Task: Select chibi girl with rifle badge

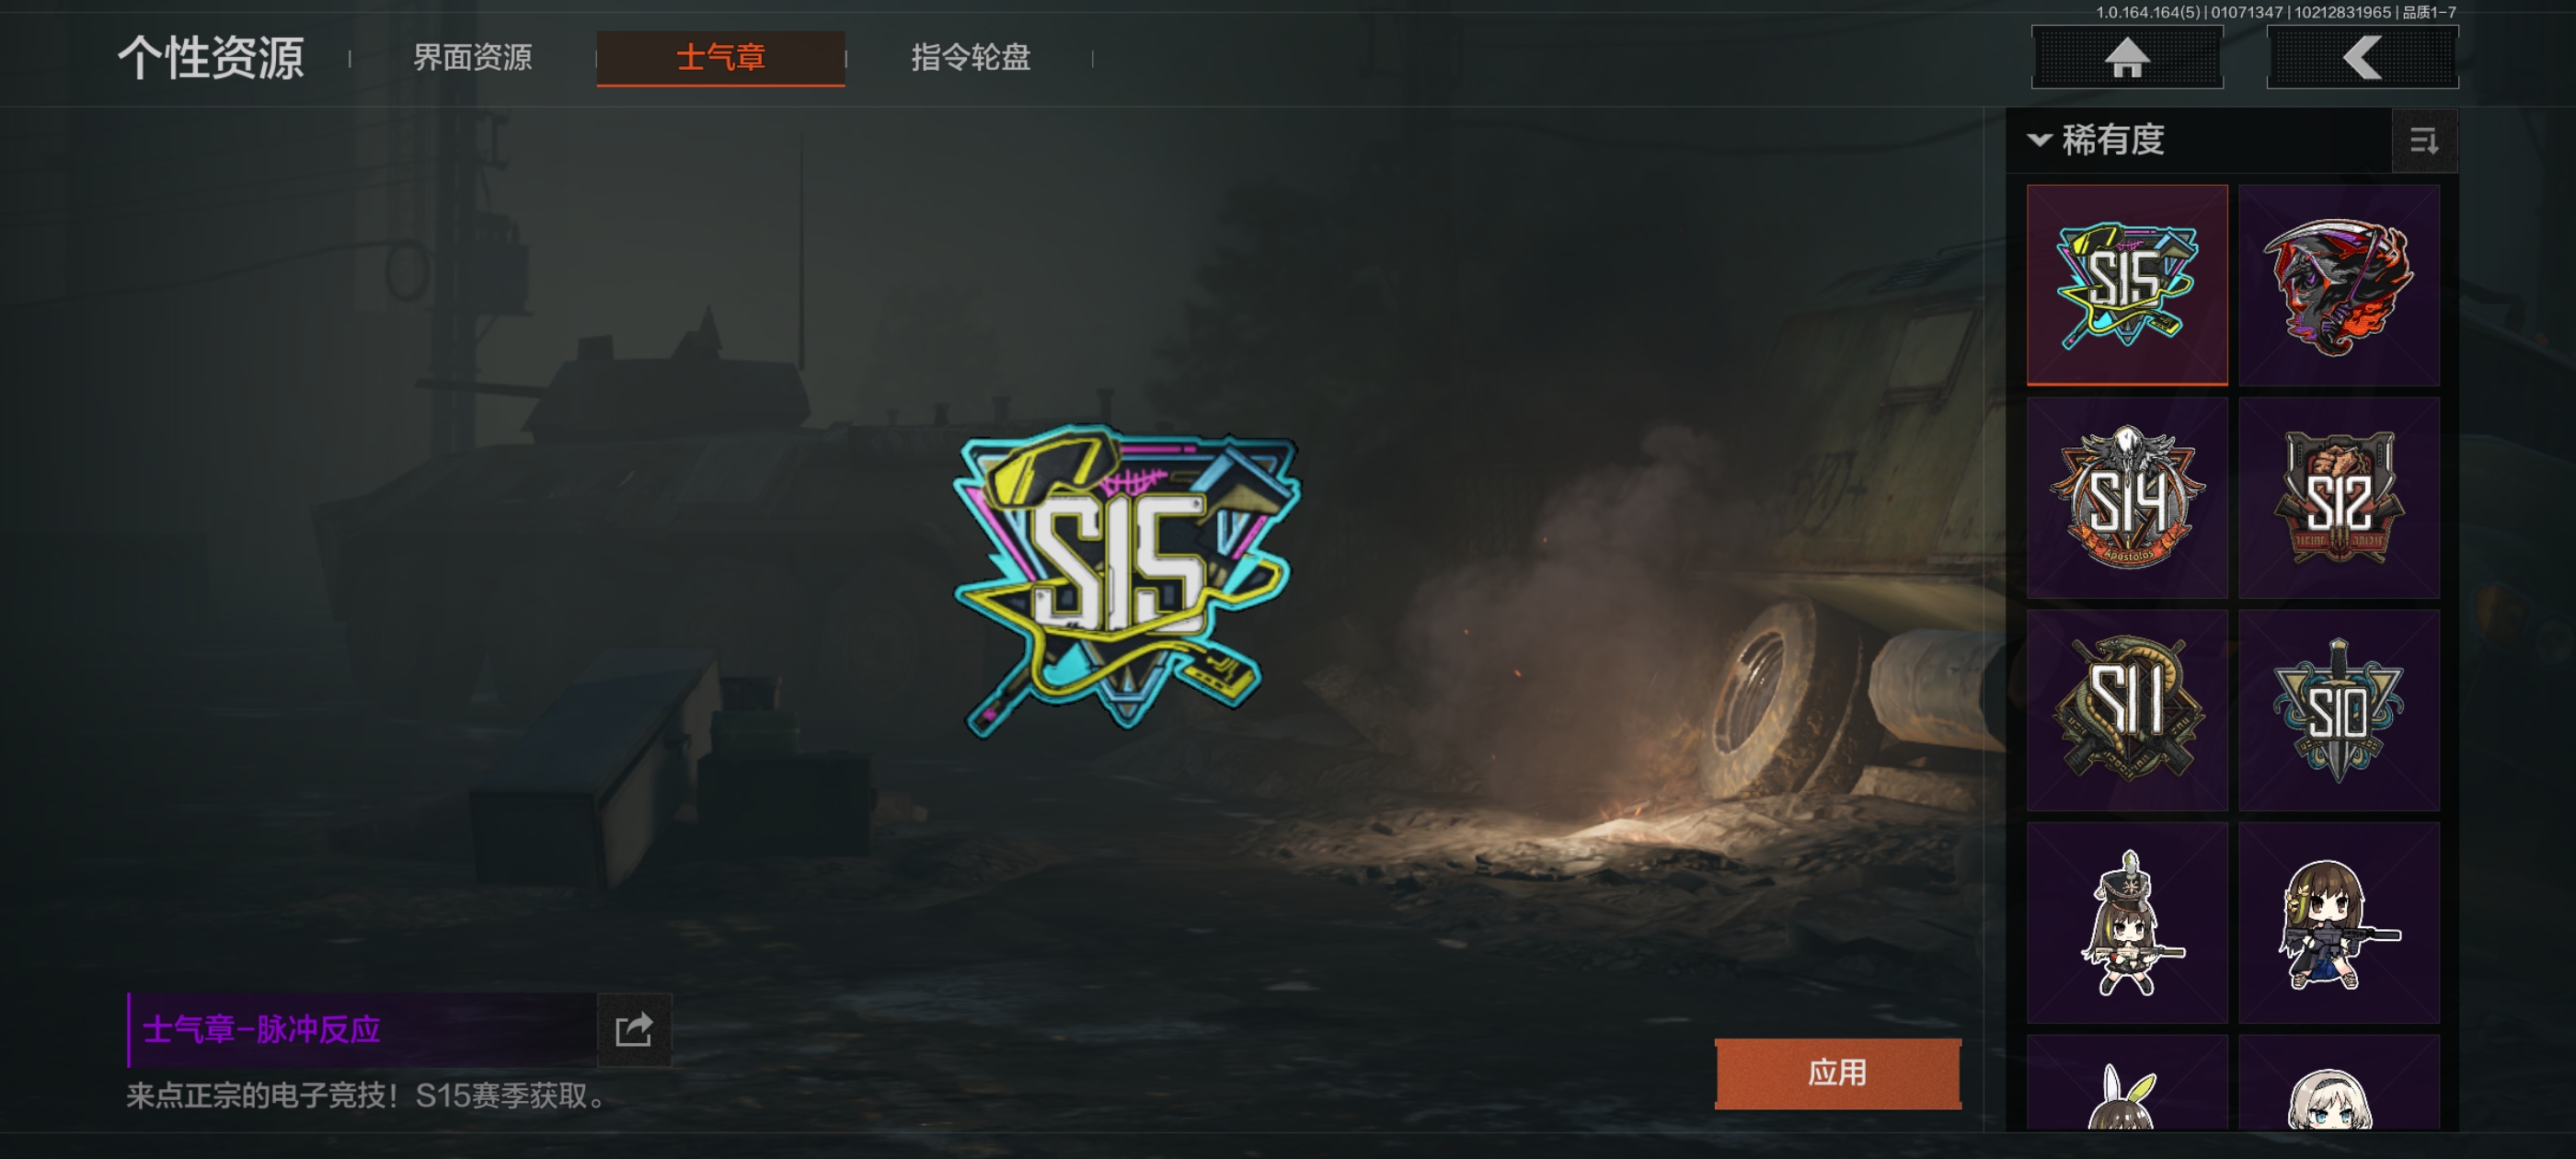Action: 2339,923
